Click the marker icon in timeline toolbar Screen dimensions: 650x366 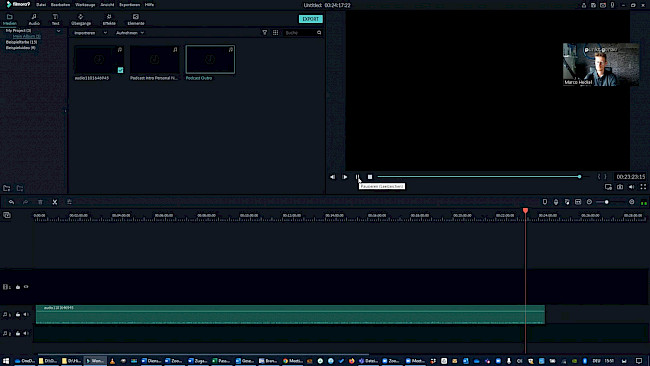(545, 202)
